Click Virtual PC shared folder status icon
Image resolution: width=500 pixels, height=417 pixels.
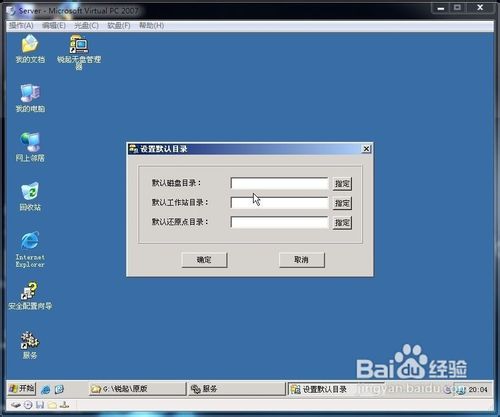52,405
